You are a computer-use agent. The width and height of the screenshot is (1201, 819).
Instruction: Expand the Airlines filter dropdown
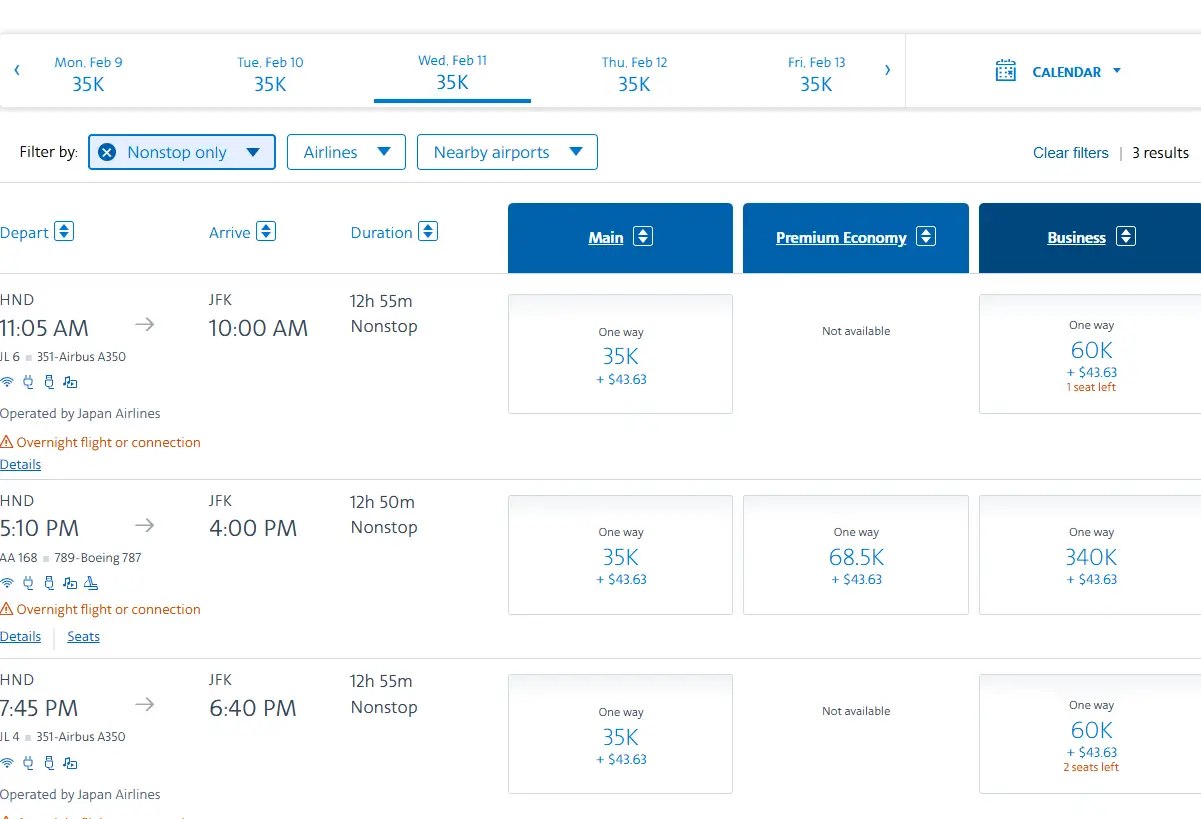346,152
